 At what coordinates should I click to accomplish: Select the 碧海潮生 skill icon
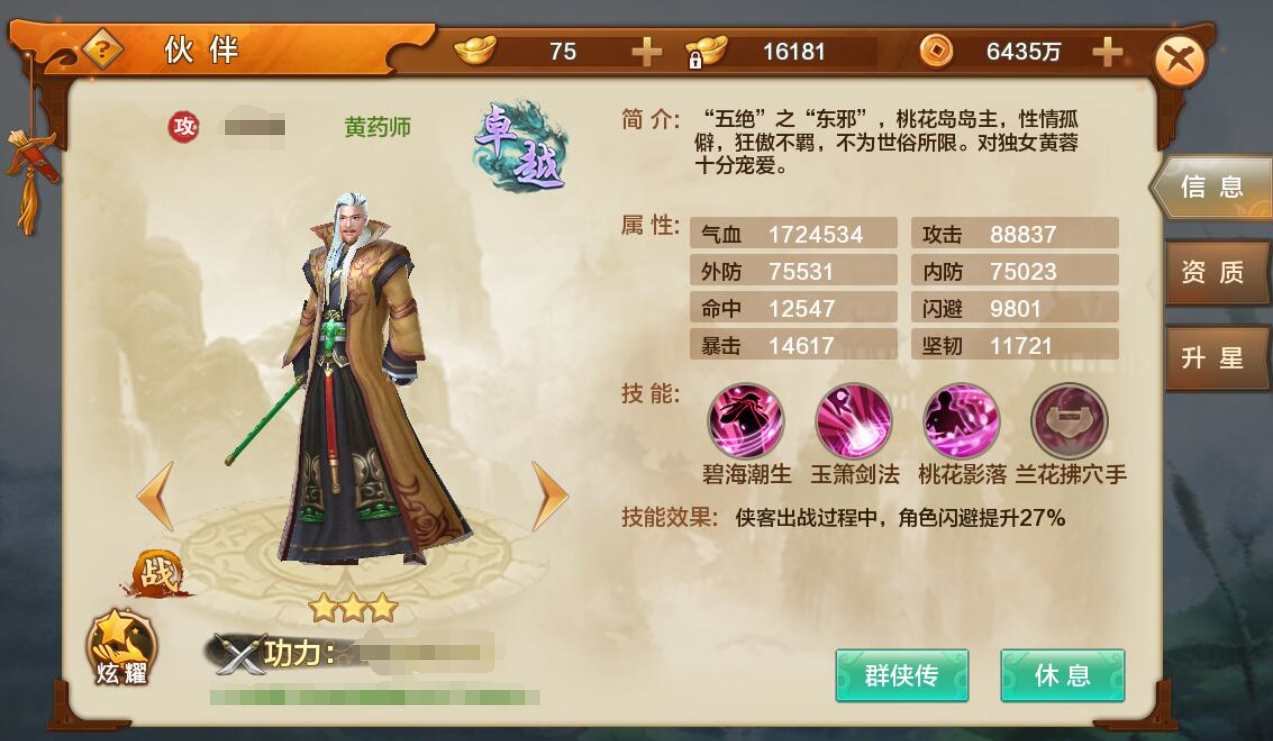point(746,421)
